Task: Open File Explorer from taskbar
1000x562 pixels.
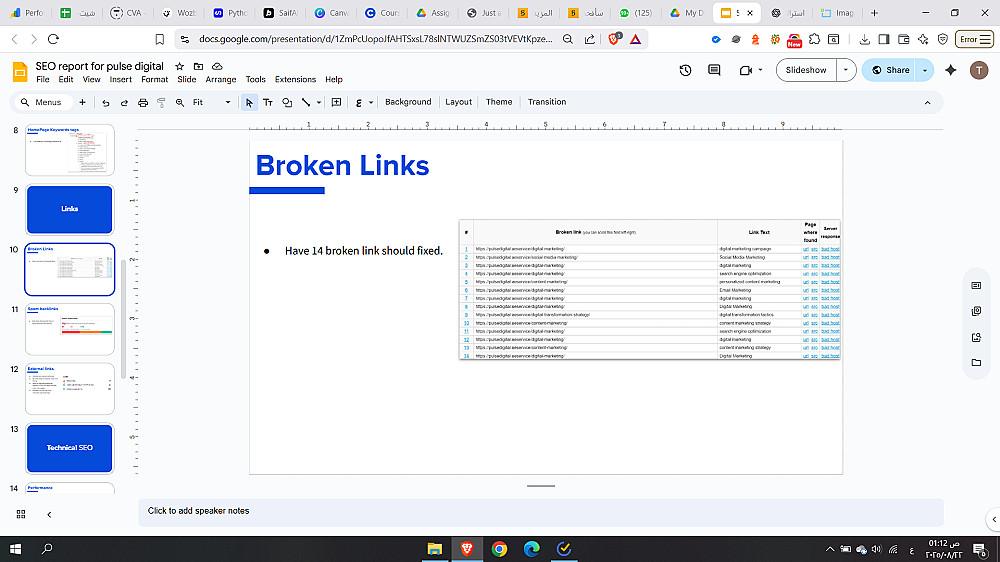Action: point(435,549)
